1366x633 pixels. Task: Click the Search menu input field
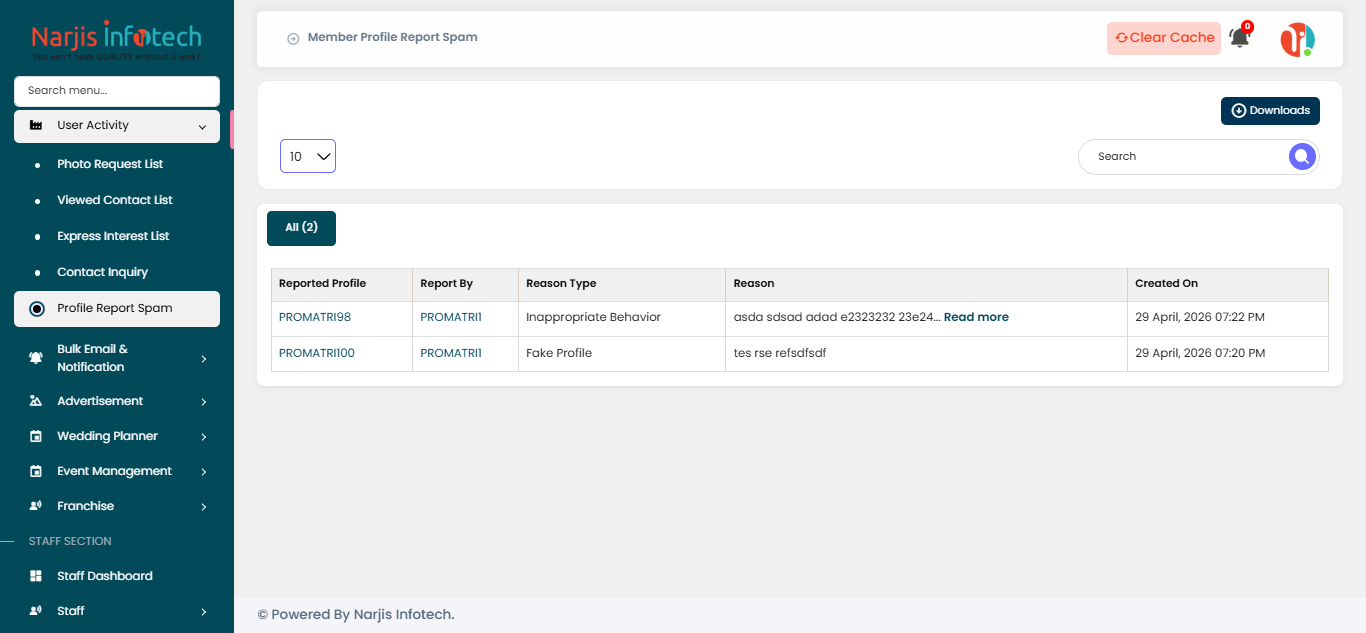117,91
